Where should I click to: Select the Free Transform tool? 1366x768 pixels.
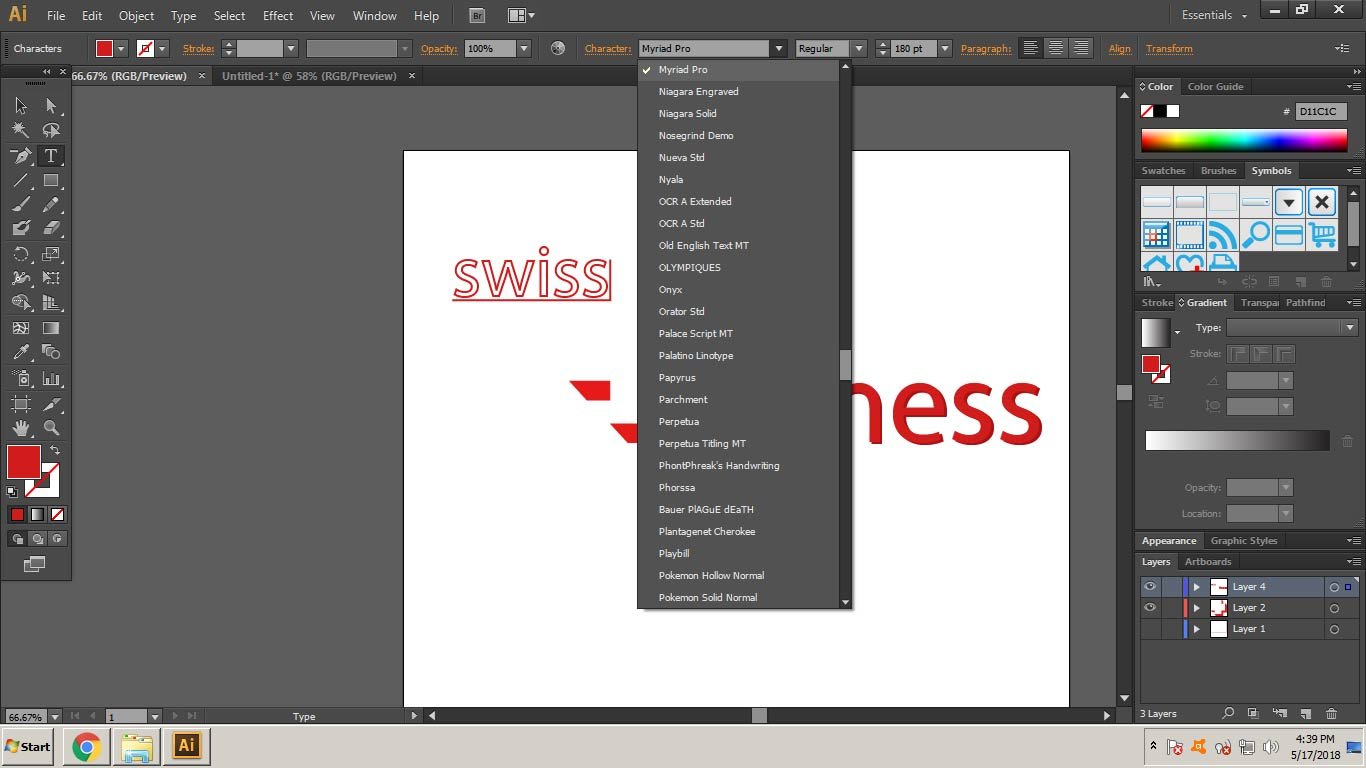51,278
